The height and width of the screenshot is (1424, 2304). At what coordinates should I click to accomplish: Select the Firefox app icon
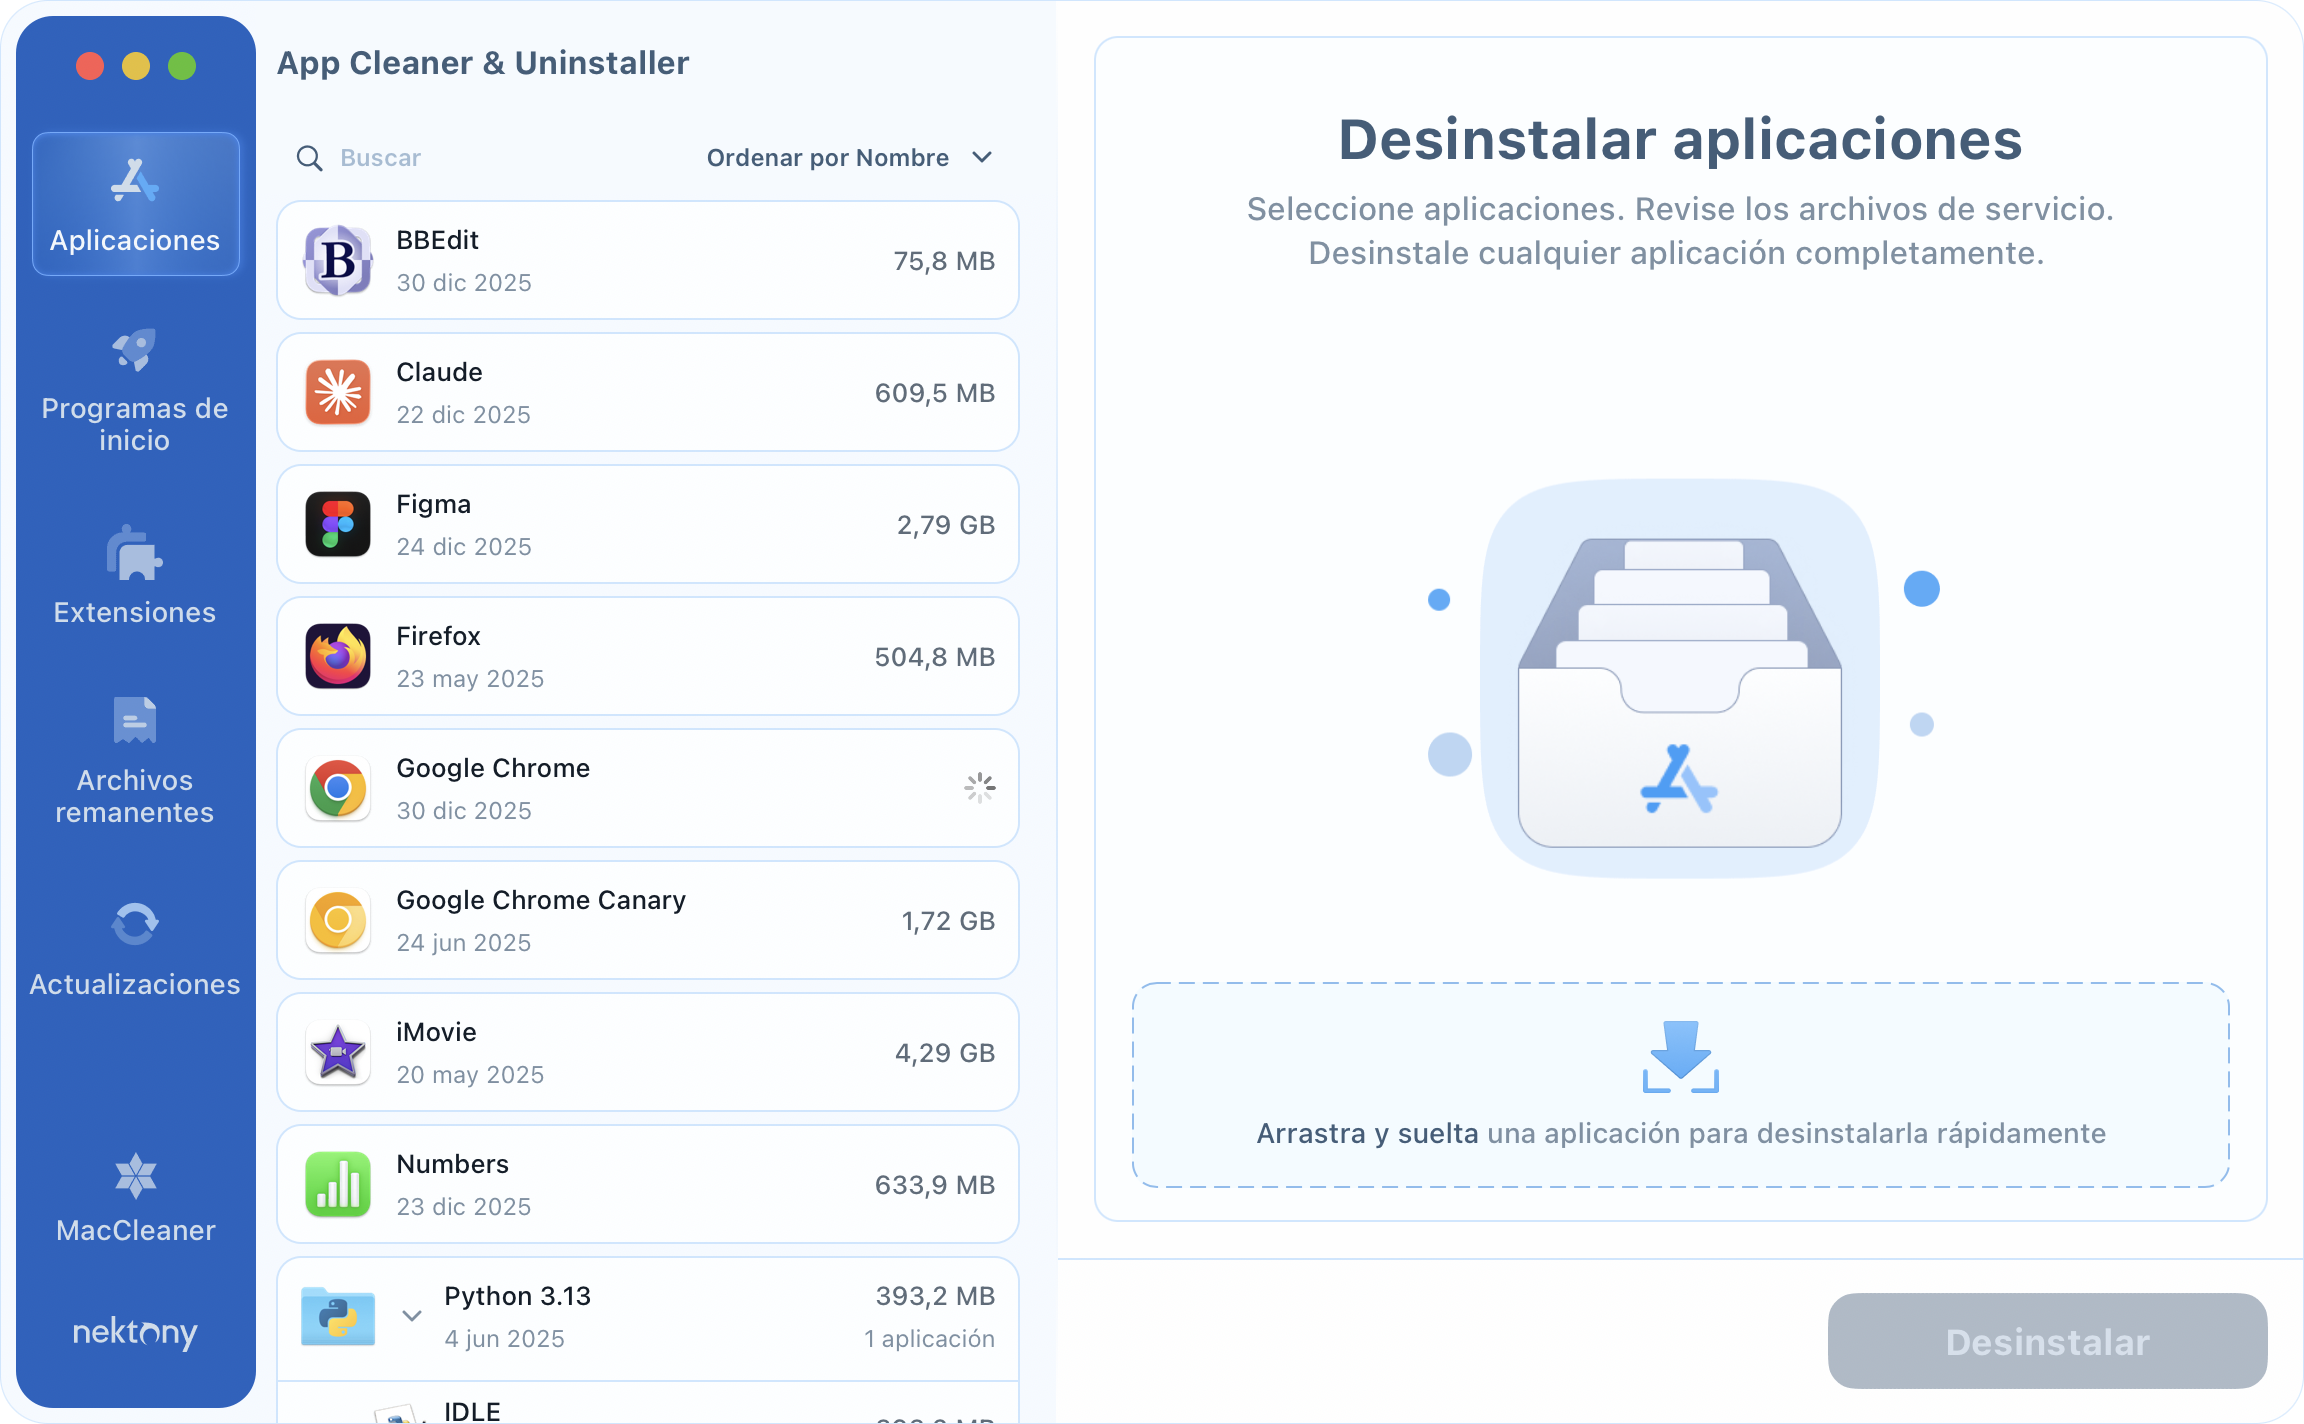coord(338,656)
